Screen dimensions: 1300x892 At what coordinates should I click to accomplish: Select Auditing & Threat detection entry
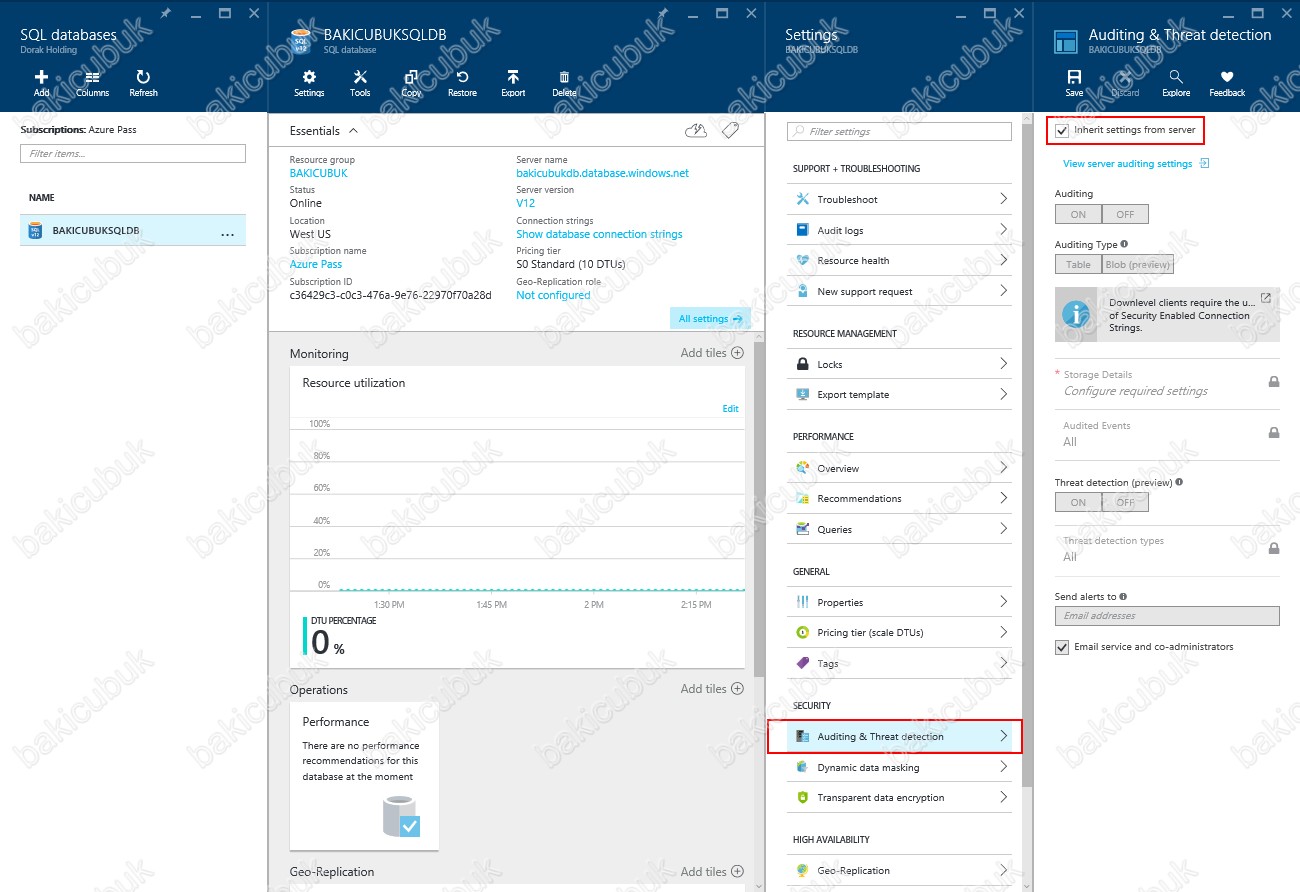pyautogui.click(x=899, y=736)
